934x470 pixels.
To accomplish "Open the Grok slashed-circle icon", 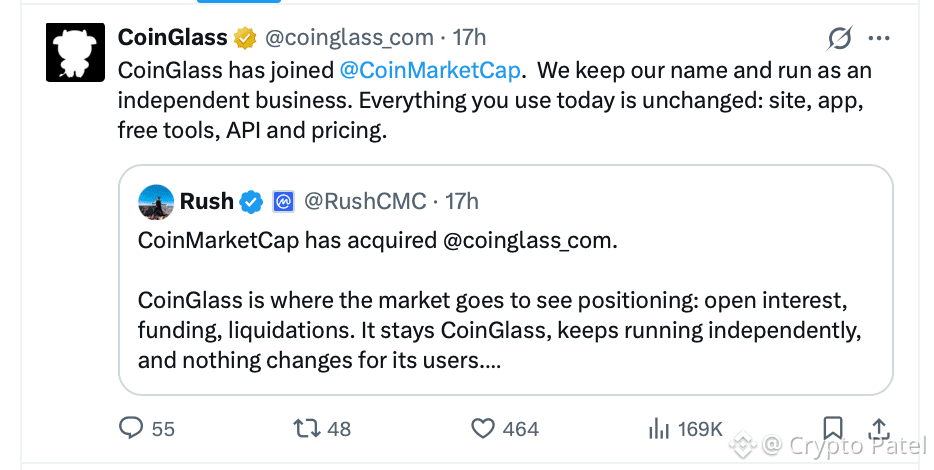I will click(840, 38).
